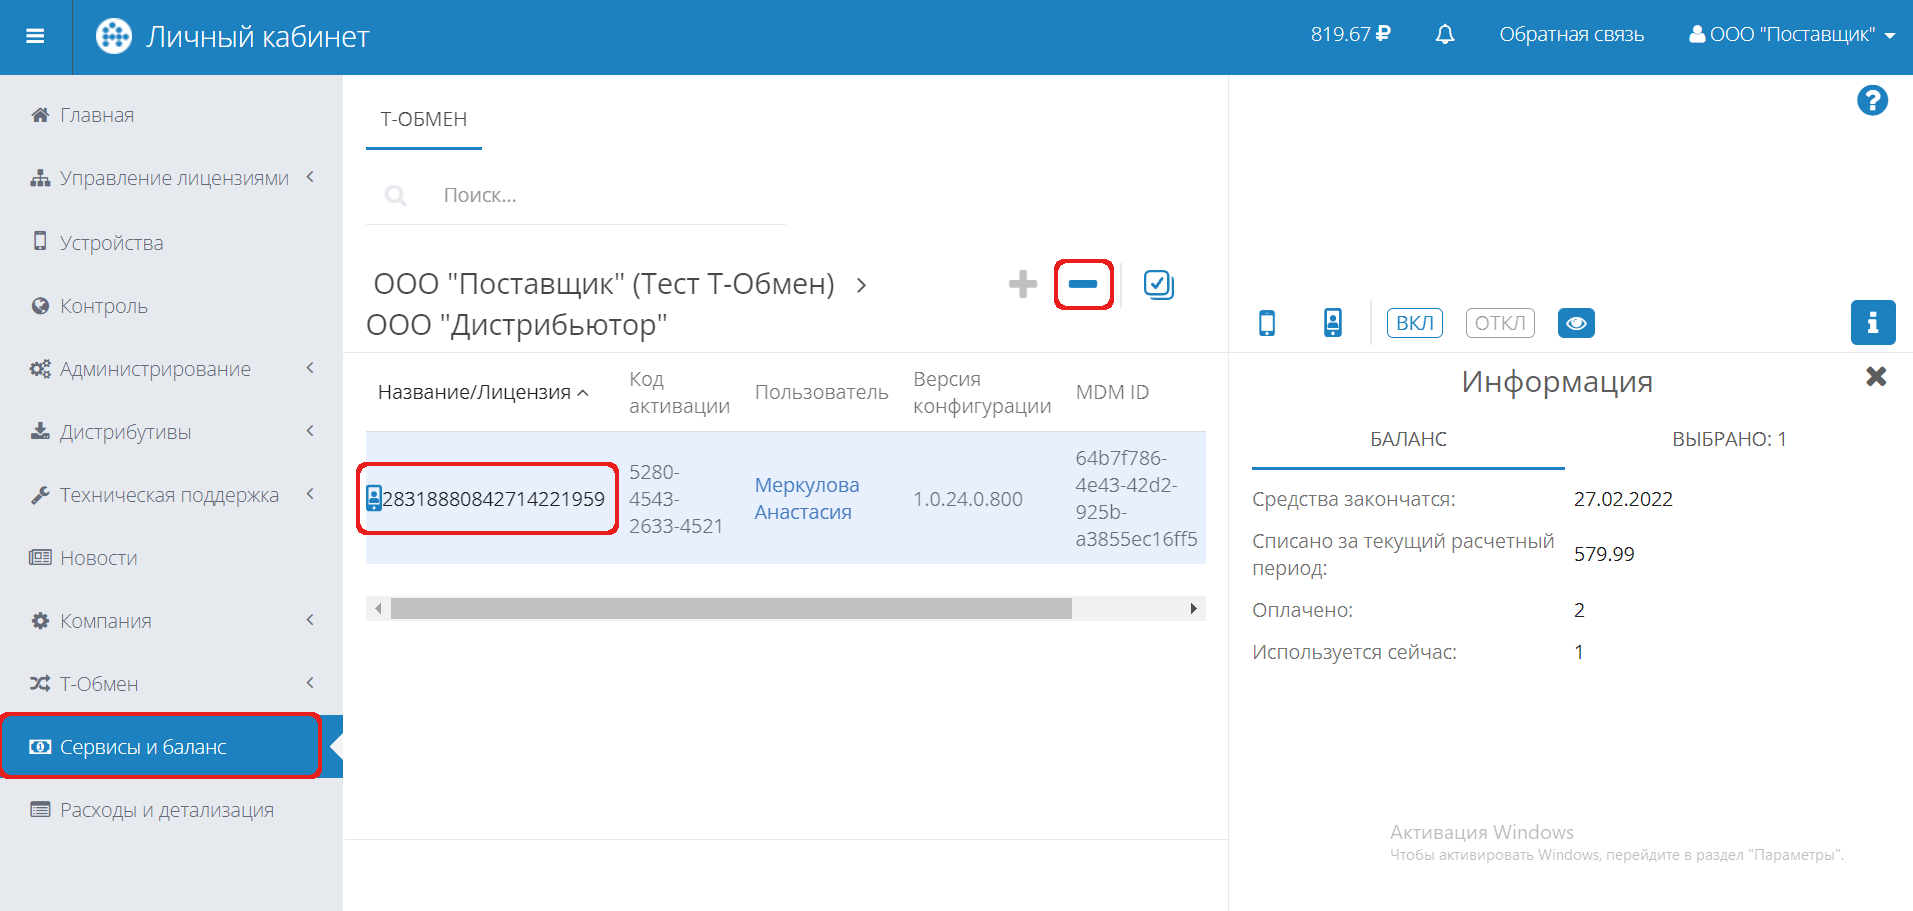Click the Расходы и детализация list icon
This screenshot has width=1913, height=911.
point(40,809)
